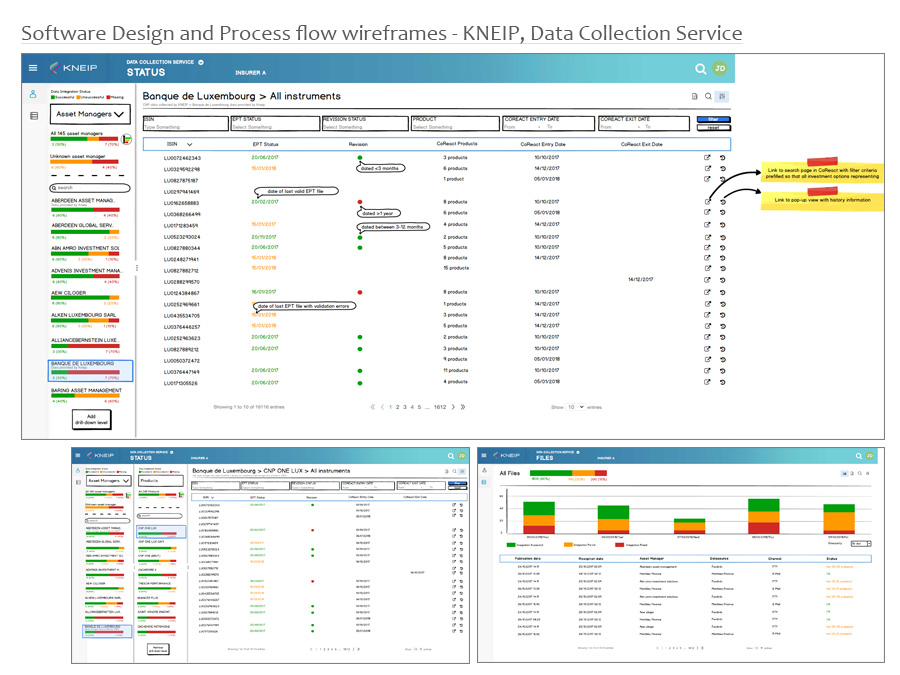Screen dimensions: 900x675
Task: Expand the Data Collection Service dropdown arrow
Action: pos(200,62)
